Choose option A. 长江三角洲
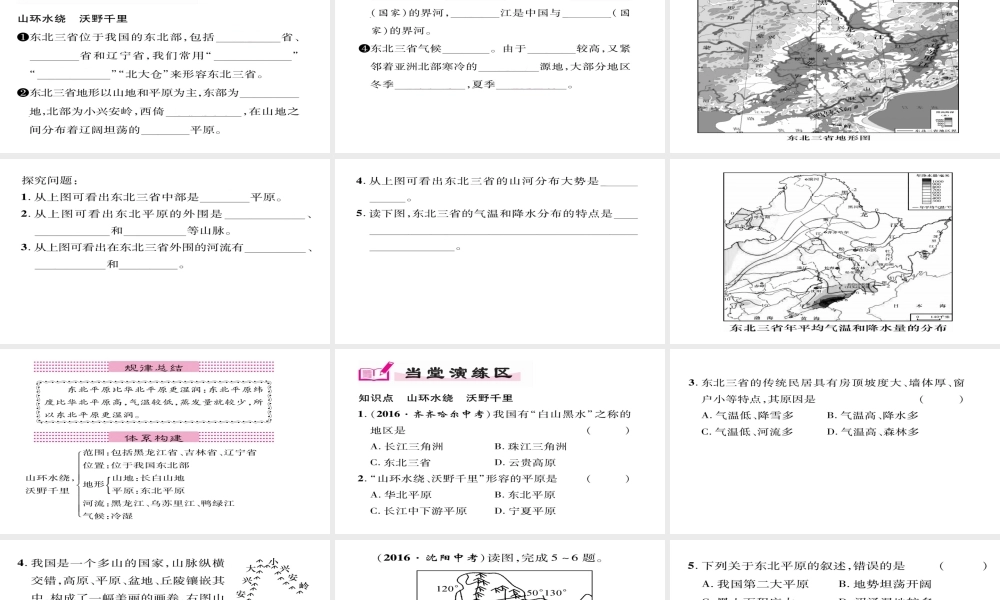This screenshot has height=600, width=1000. 406,446
